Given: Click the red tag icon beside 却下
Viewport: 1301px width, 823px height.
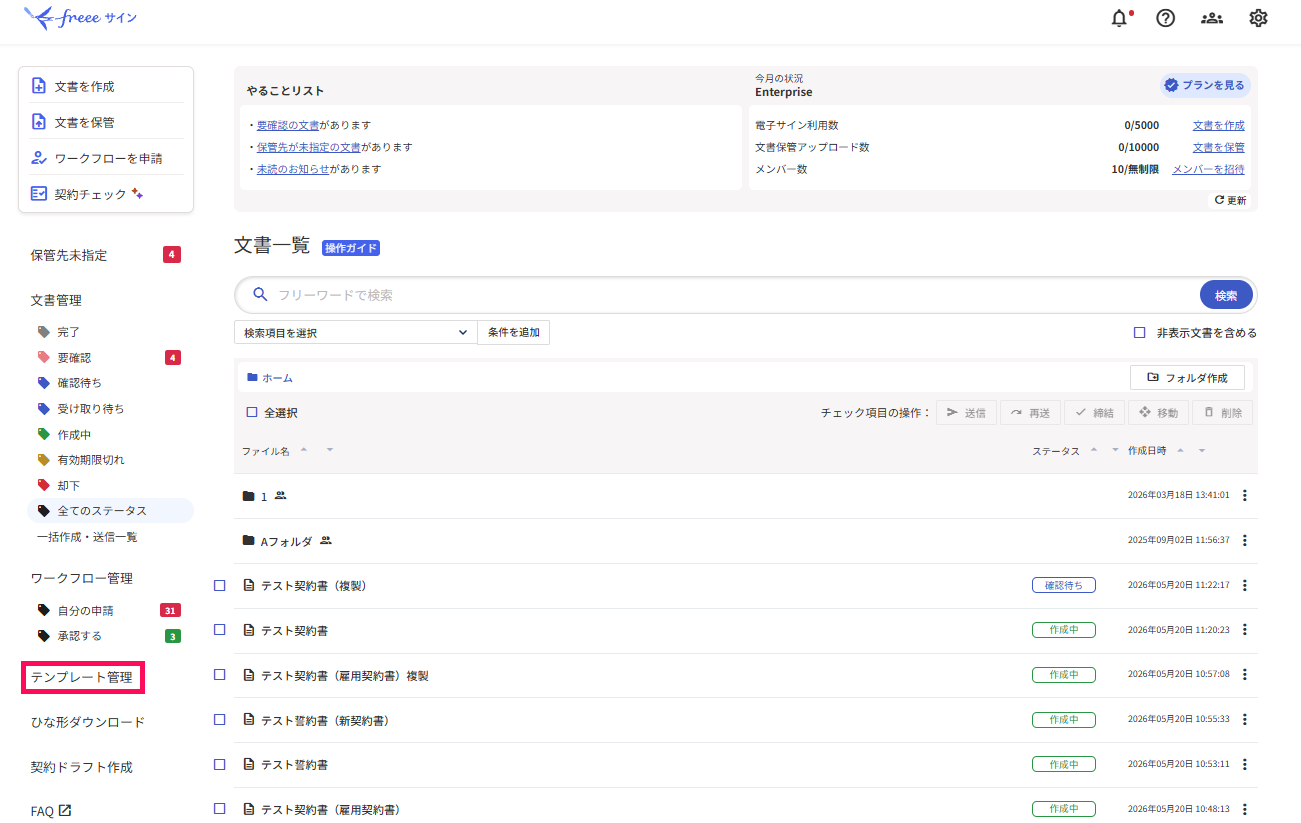Looking at the screenshot, I should (x=43, y=485).
